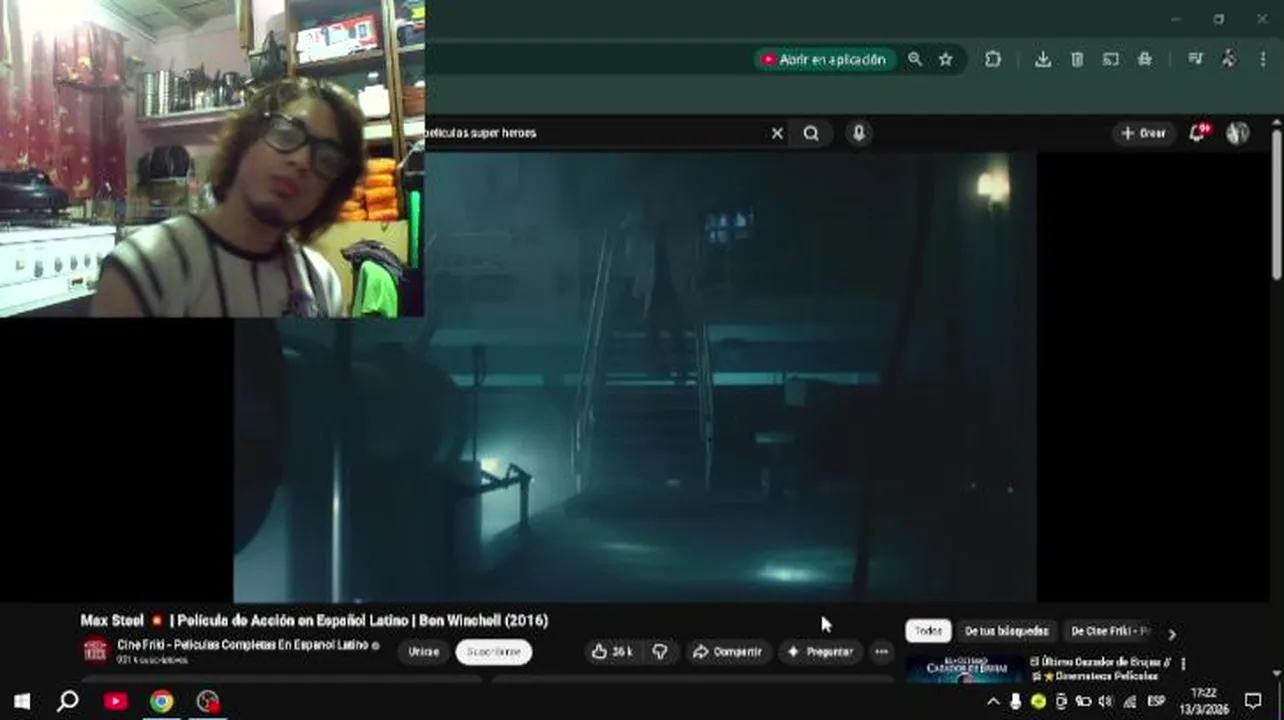Screen dimensions: 1284x720
Task: Open the YouTube account avatar menu
Action: [x=1238, y=133]
